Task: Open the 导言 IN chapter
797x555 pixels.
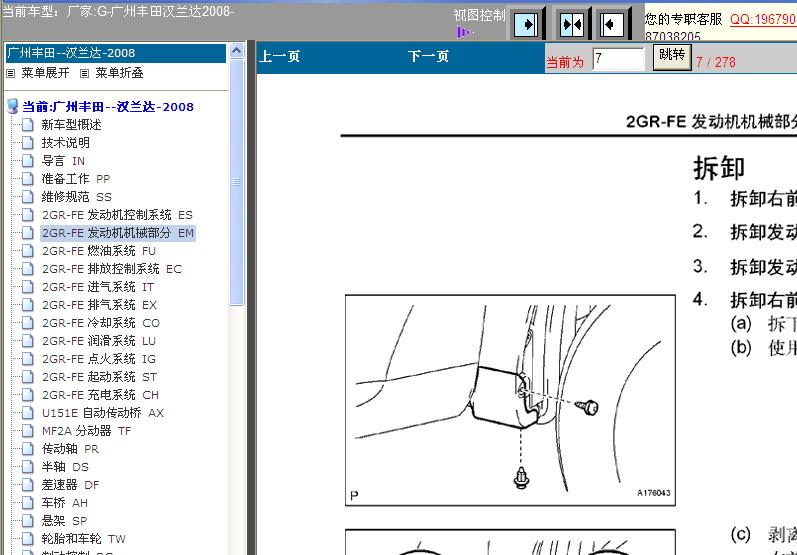Action: point(63,161)
